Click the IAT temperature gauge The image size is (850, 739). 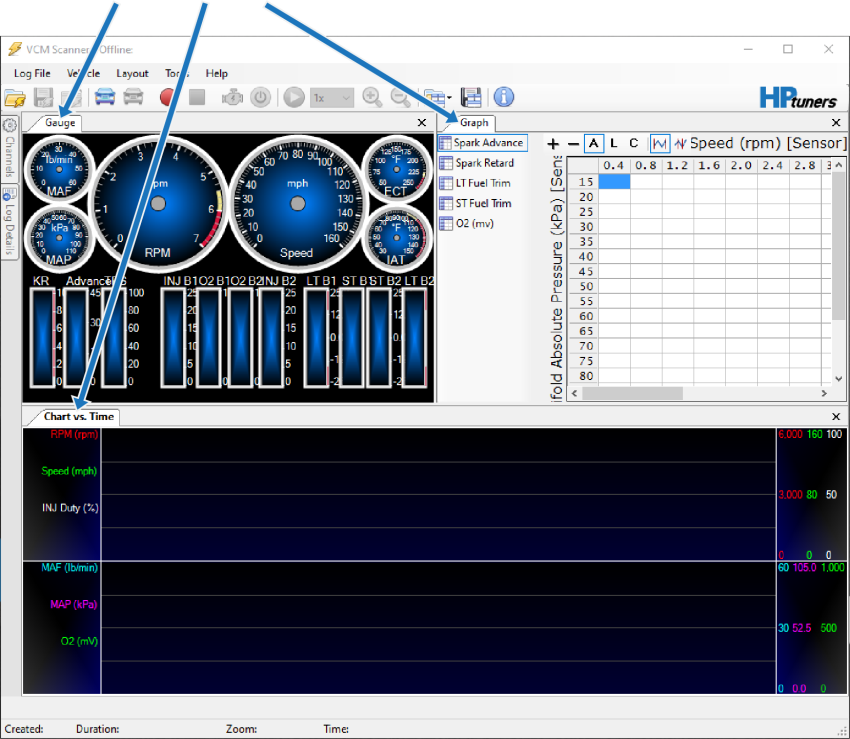pos(396,237)
